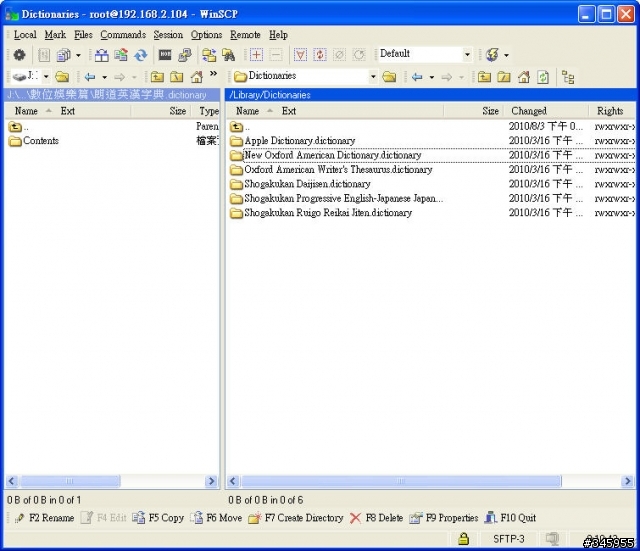The width and height of the screenshot is (640, 551).
Task: Click F7 Create Directory button
Action: (x=296, y=518)
